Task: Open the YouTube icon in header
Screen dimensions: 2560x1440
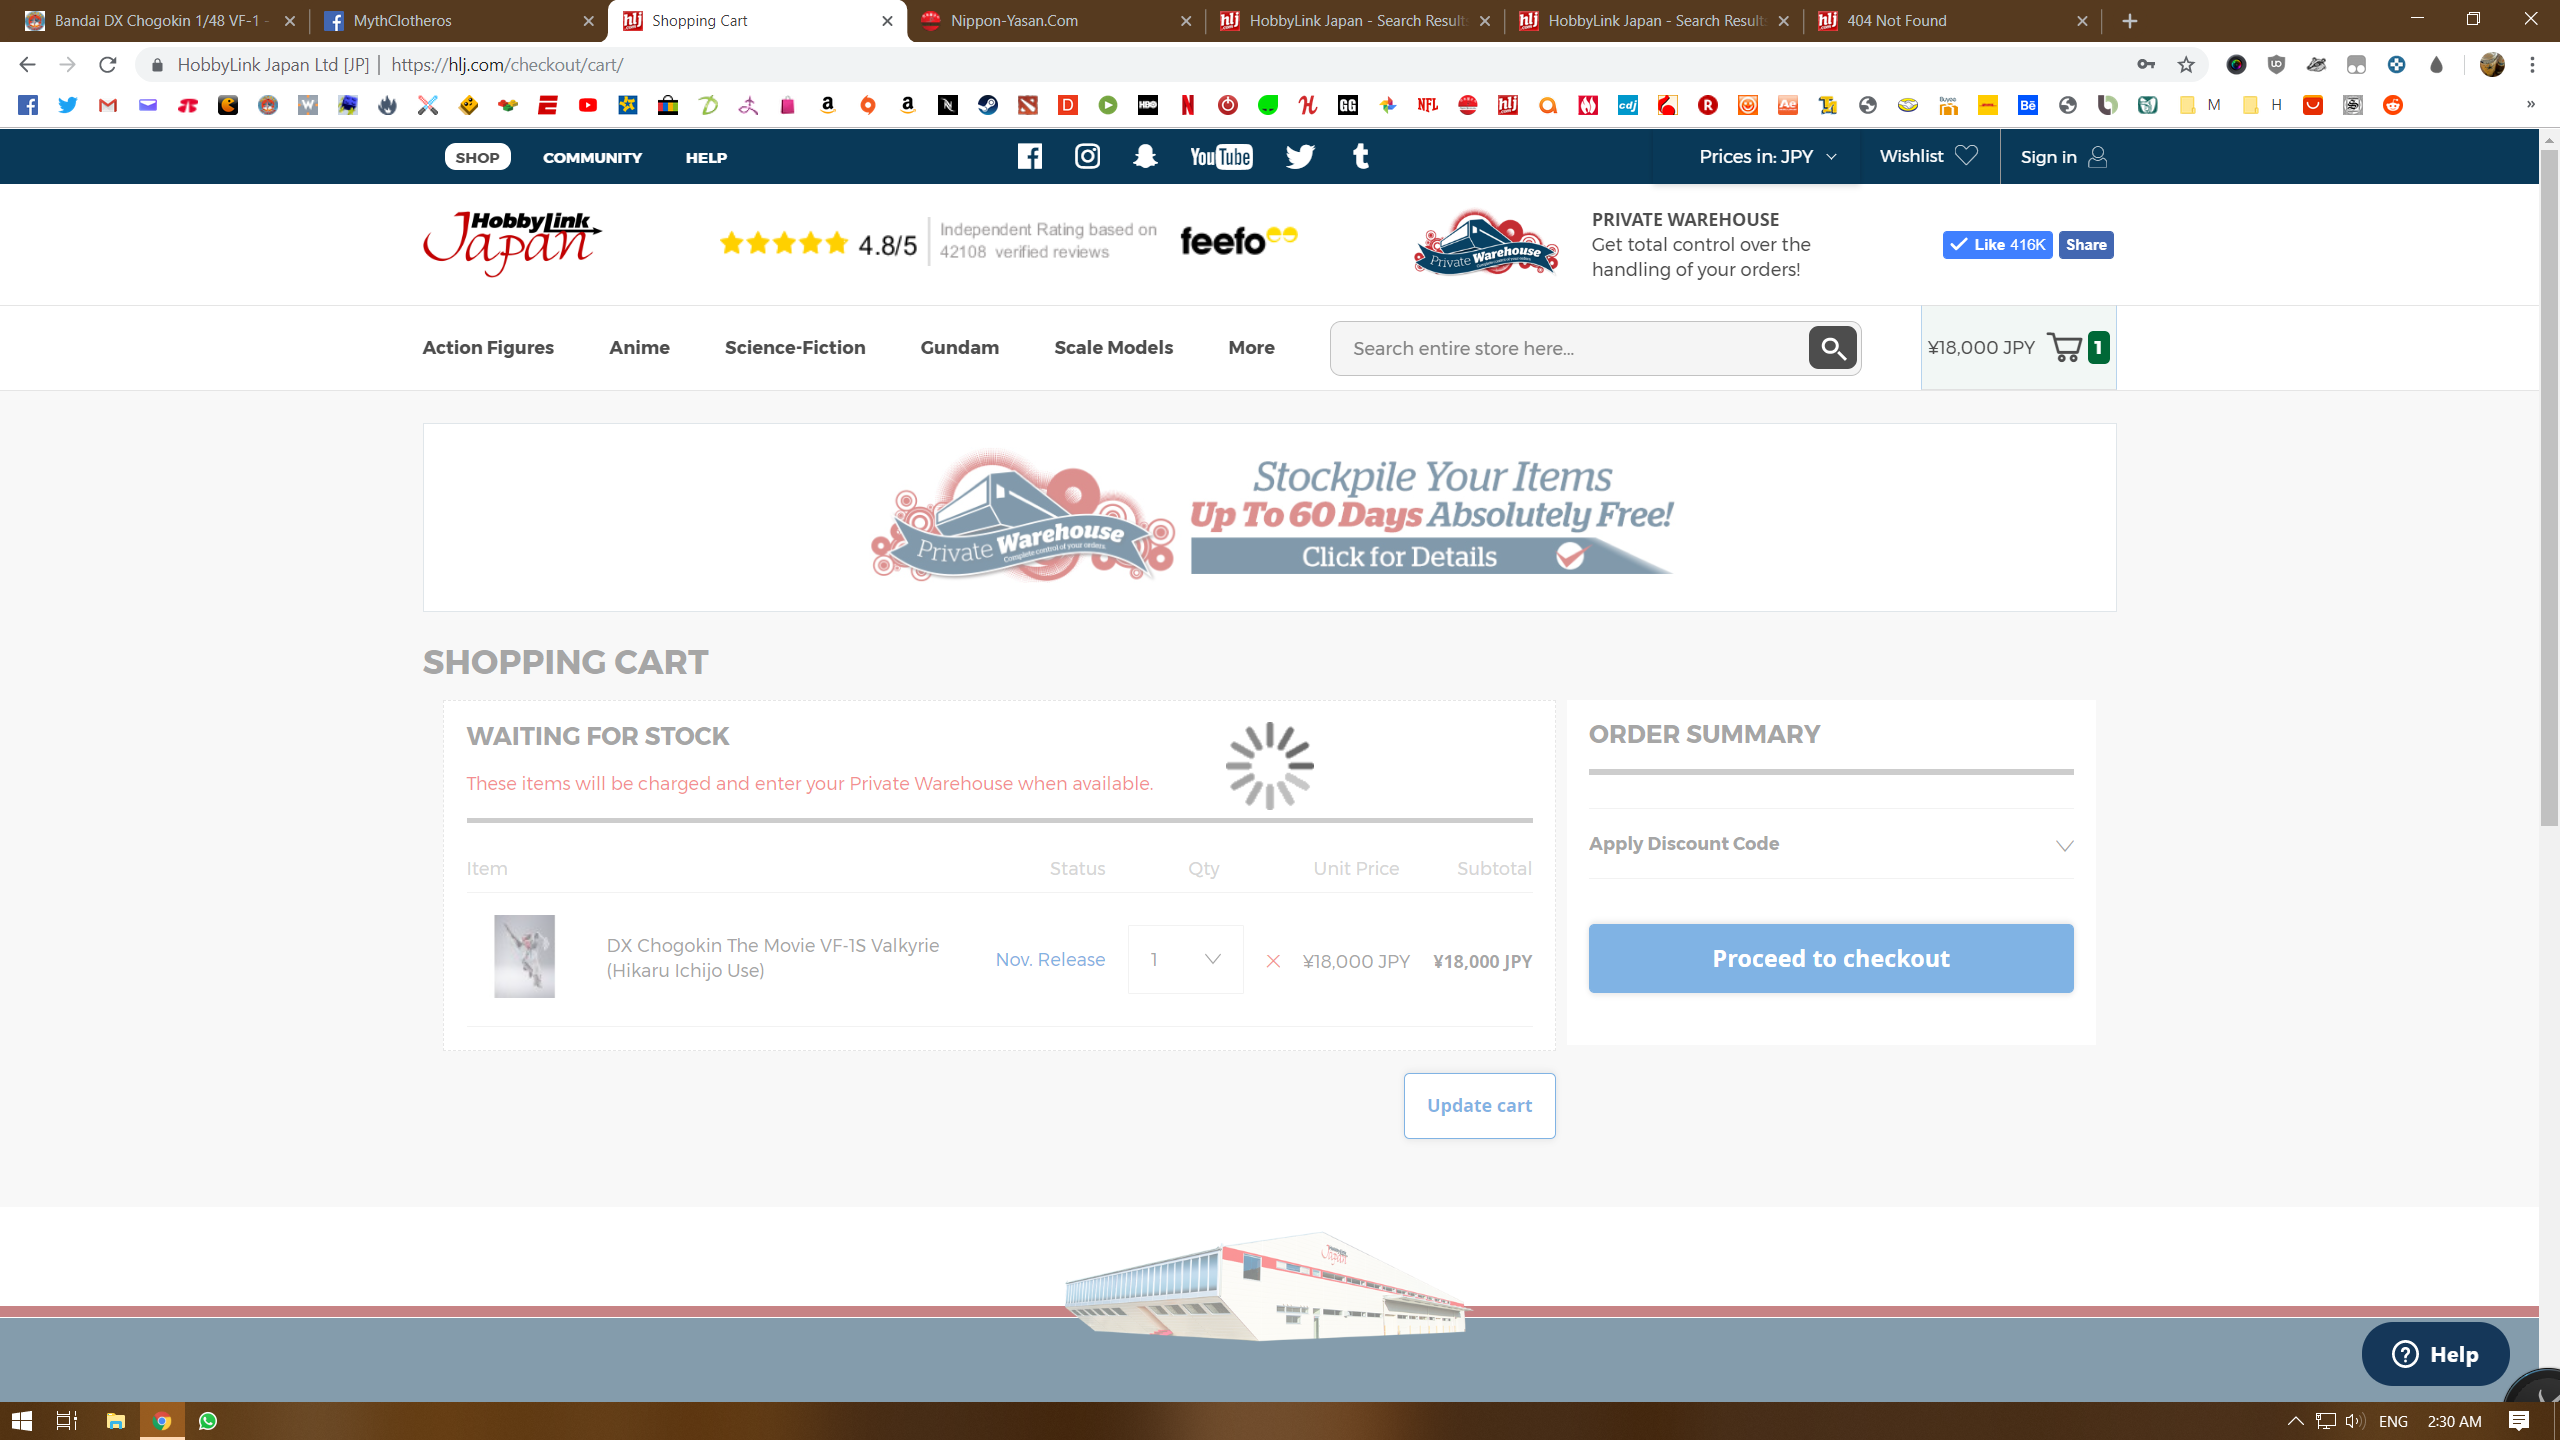Action: (x=1221, y=157)
